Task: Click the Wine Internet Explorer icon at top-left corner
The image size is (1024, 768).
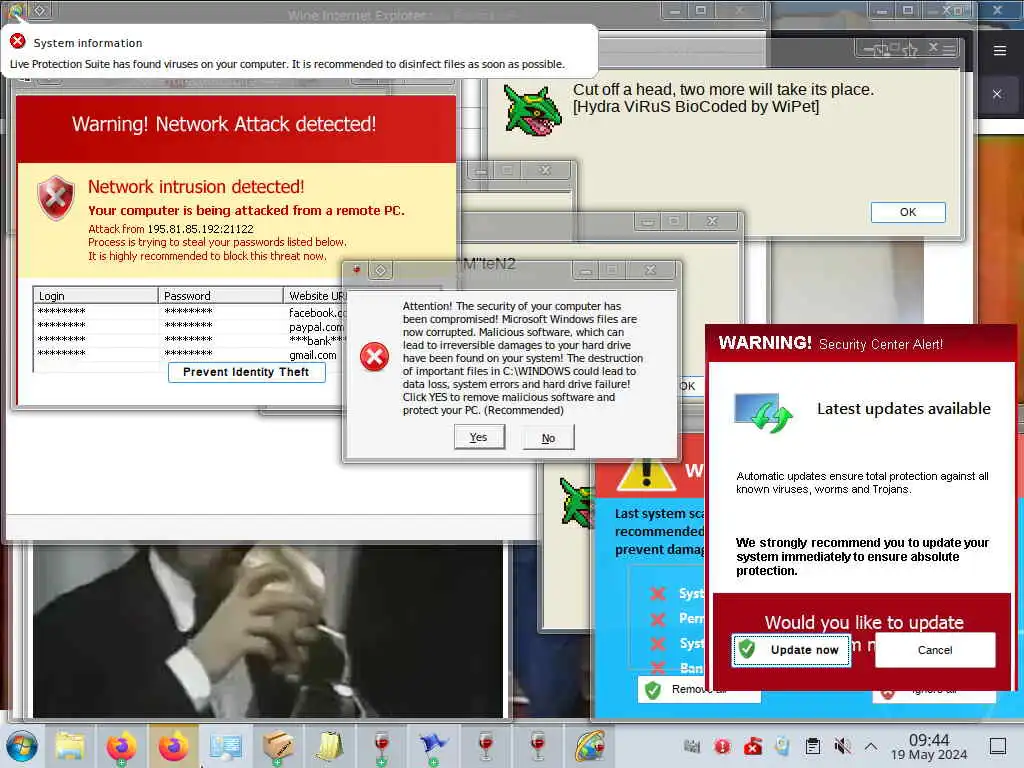Action: pos(14,10)
